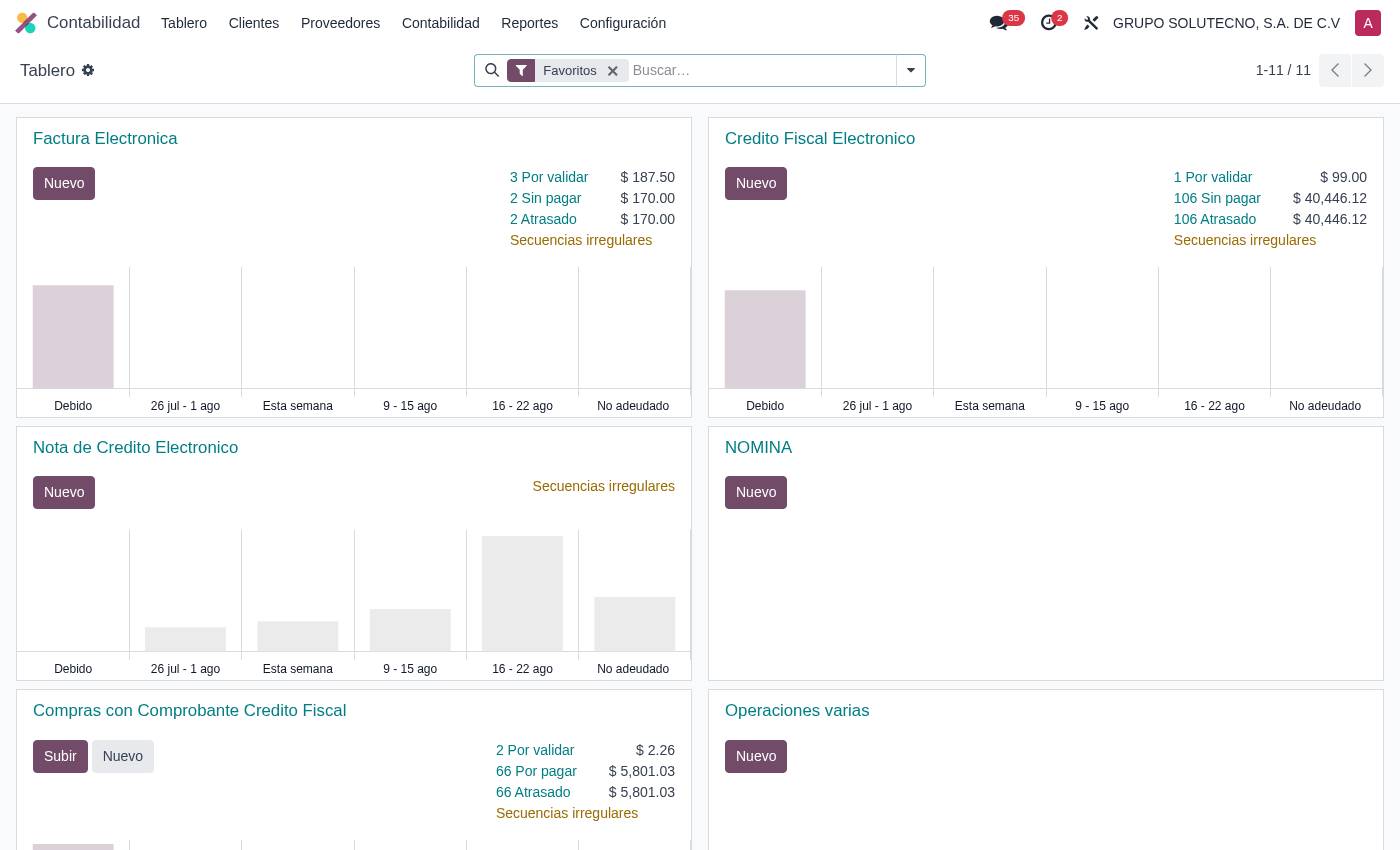This screenshot has width=1400, height=850.
Task: Open Nota de Credito Electronico journal title
Action: coord(135,447)
